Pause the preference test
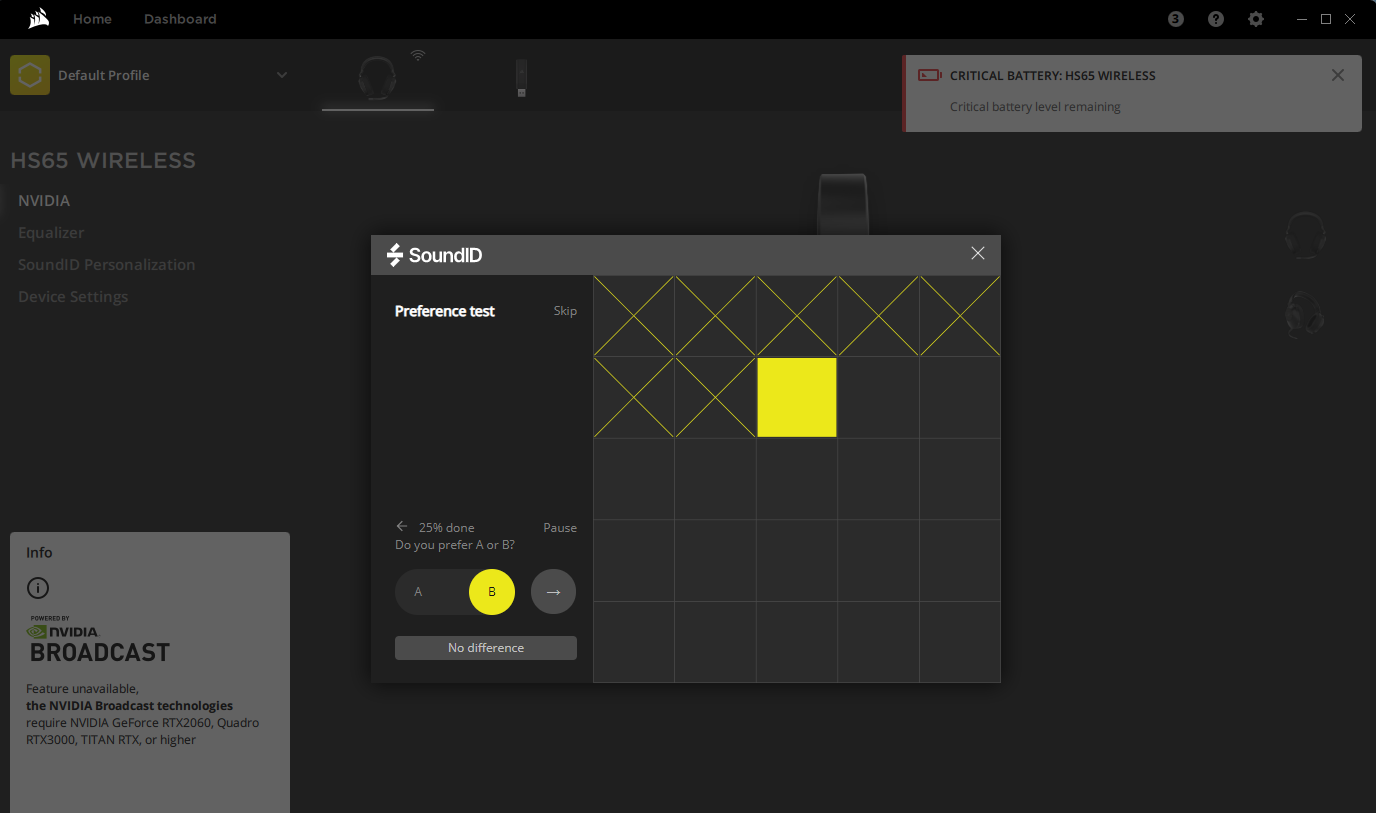1376x813 pixels. (560, 528)
